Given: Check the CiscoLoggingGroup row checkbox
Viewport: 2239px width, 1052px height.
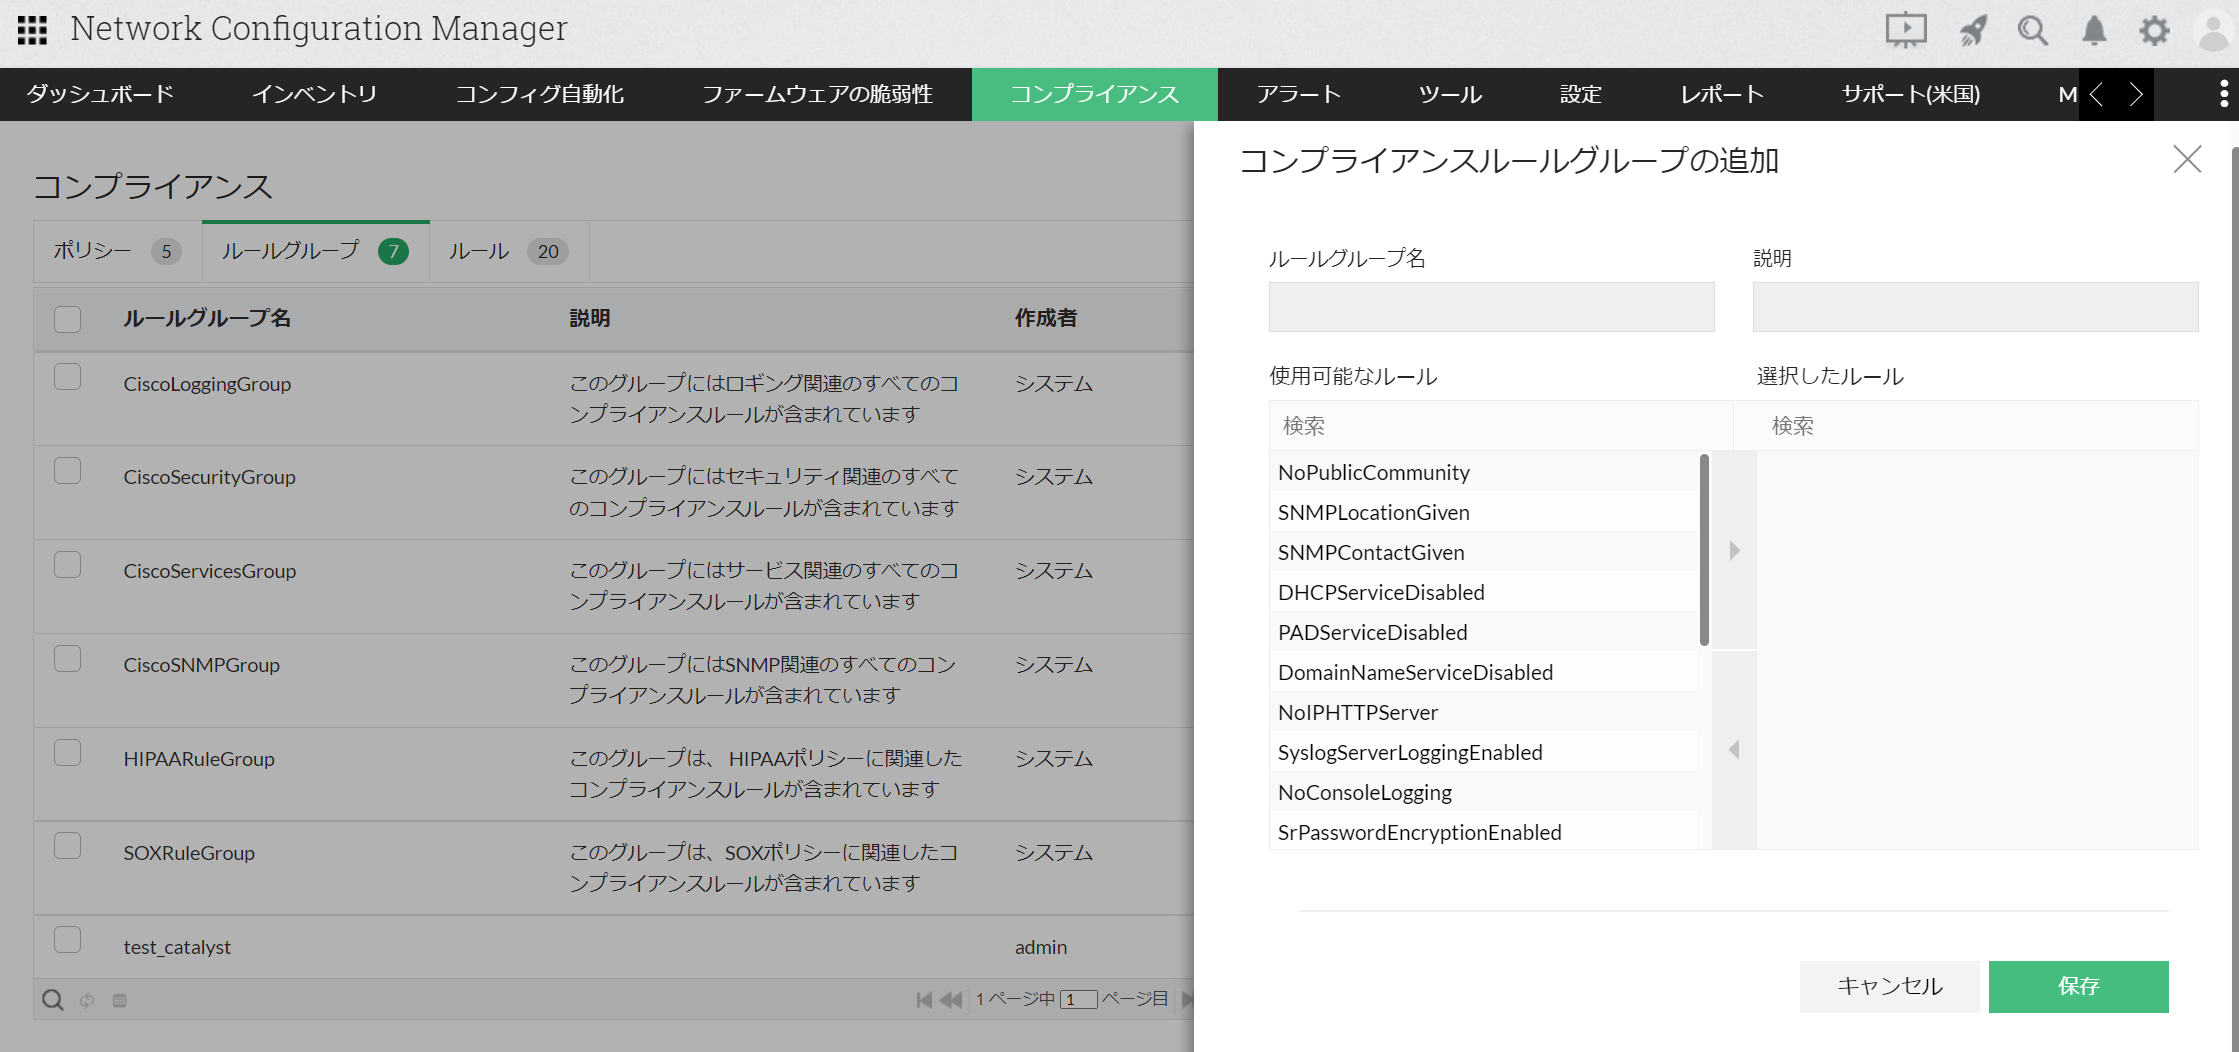Looking at the screenshot, I should tap(67, 377).
